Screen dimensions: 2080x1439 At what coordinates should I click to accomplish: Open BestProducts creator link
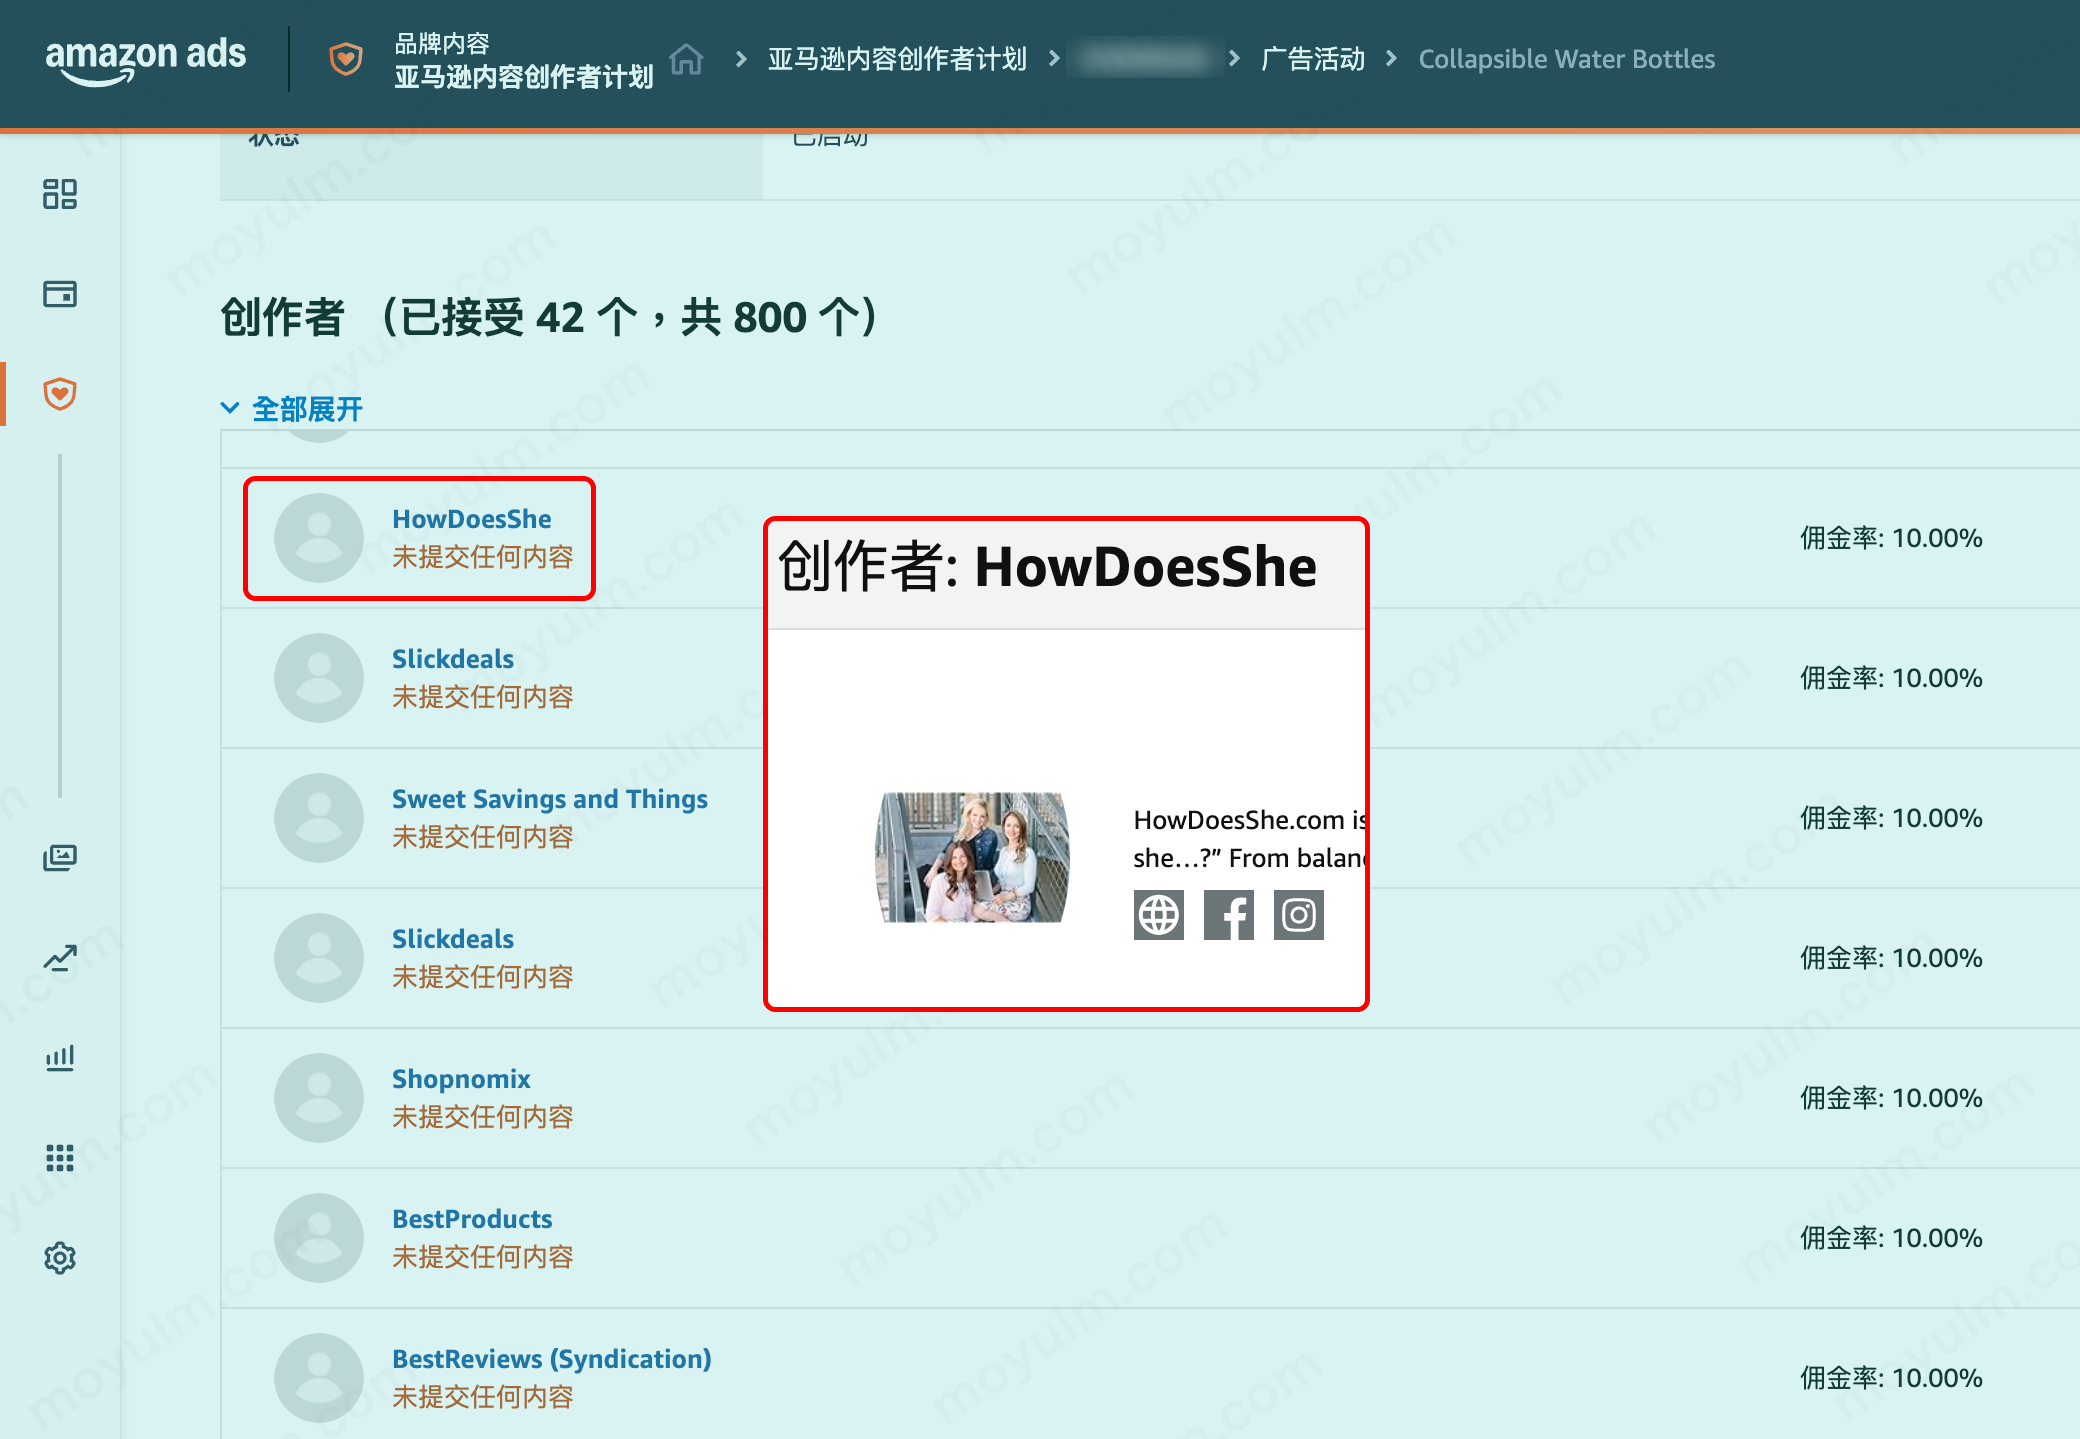pos(472,1219)
